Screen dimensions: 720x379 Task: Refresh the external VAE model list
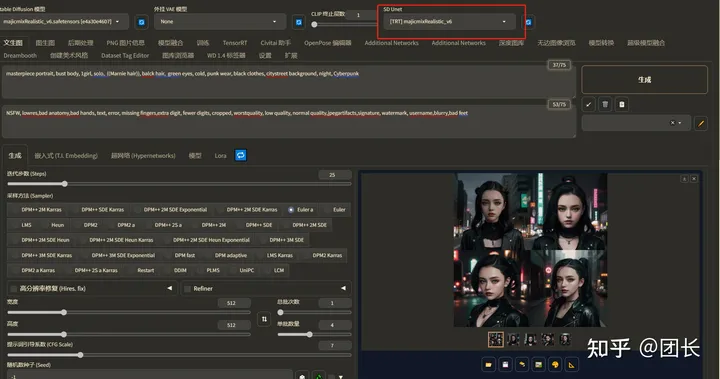[x=298, y=22]
